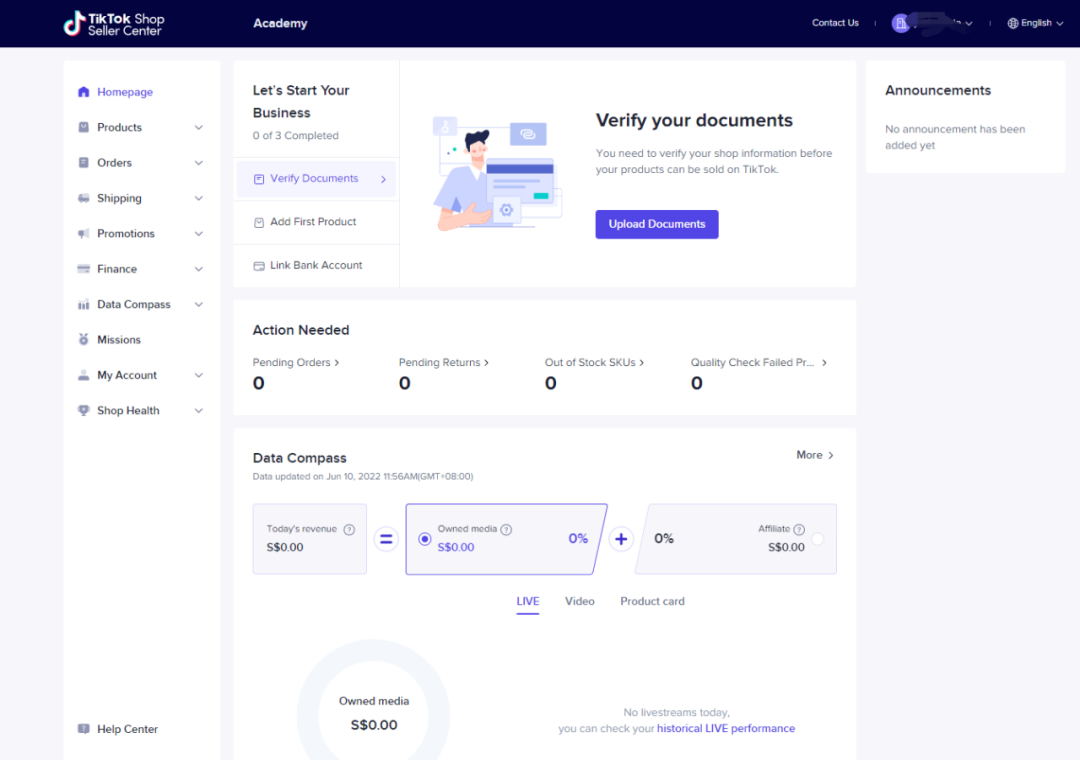Select the Add First Product step

pyautogui.click(x=316, y=223)
